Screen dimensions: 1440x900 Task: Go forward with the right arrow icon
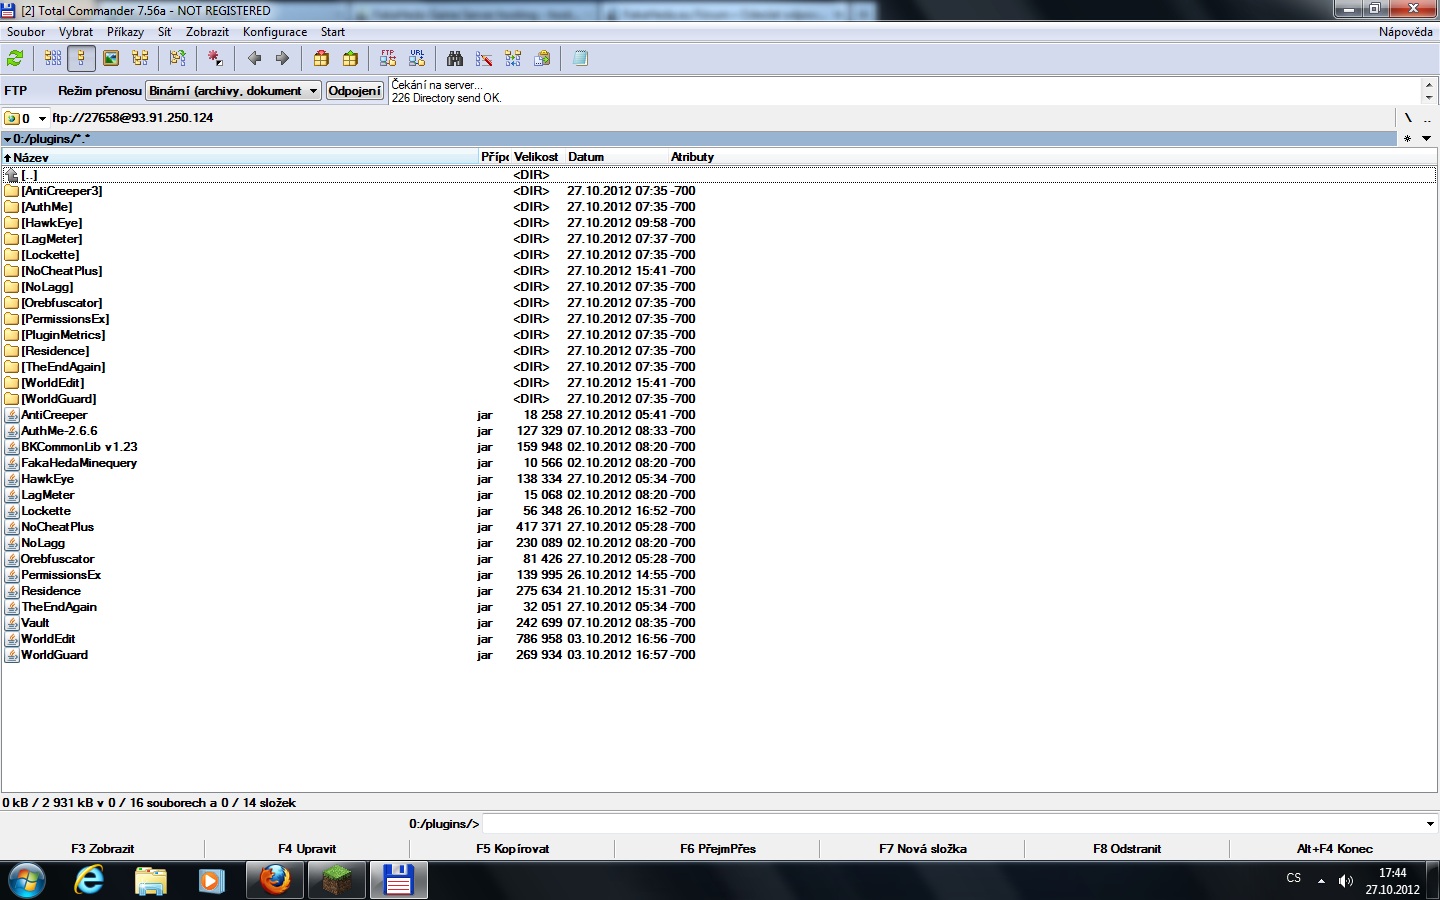(x=283, y=59)
